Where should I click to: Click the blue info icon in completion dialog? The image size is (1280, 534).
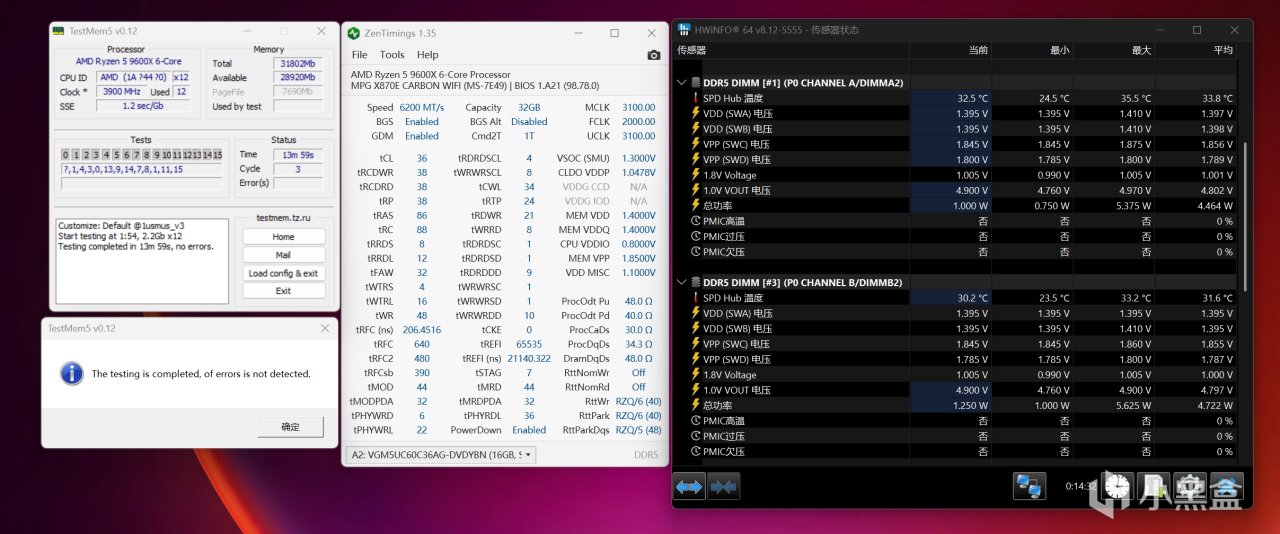click(x=72, y=373)
